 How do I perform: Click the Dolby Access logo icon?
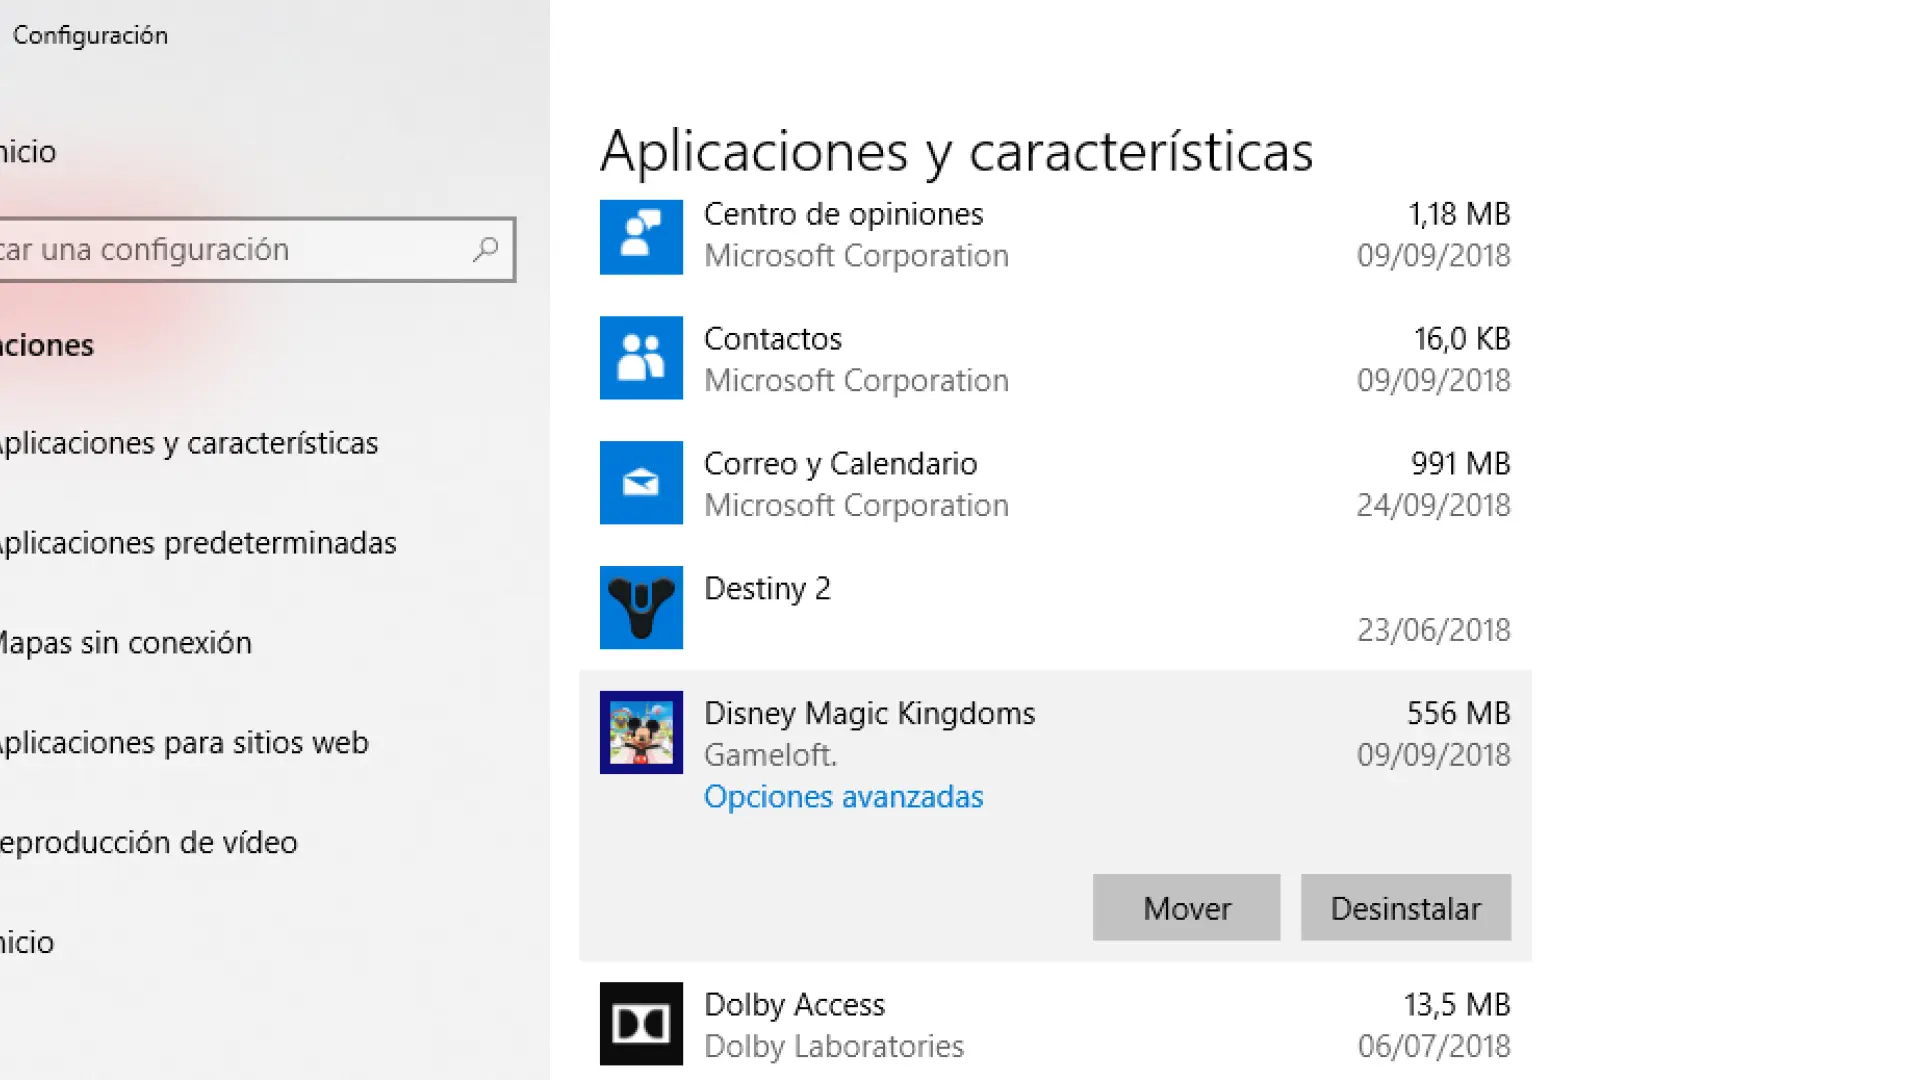click(x=641, y=1023)
